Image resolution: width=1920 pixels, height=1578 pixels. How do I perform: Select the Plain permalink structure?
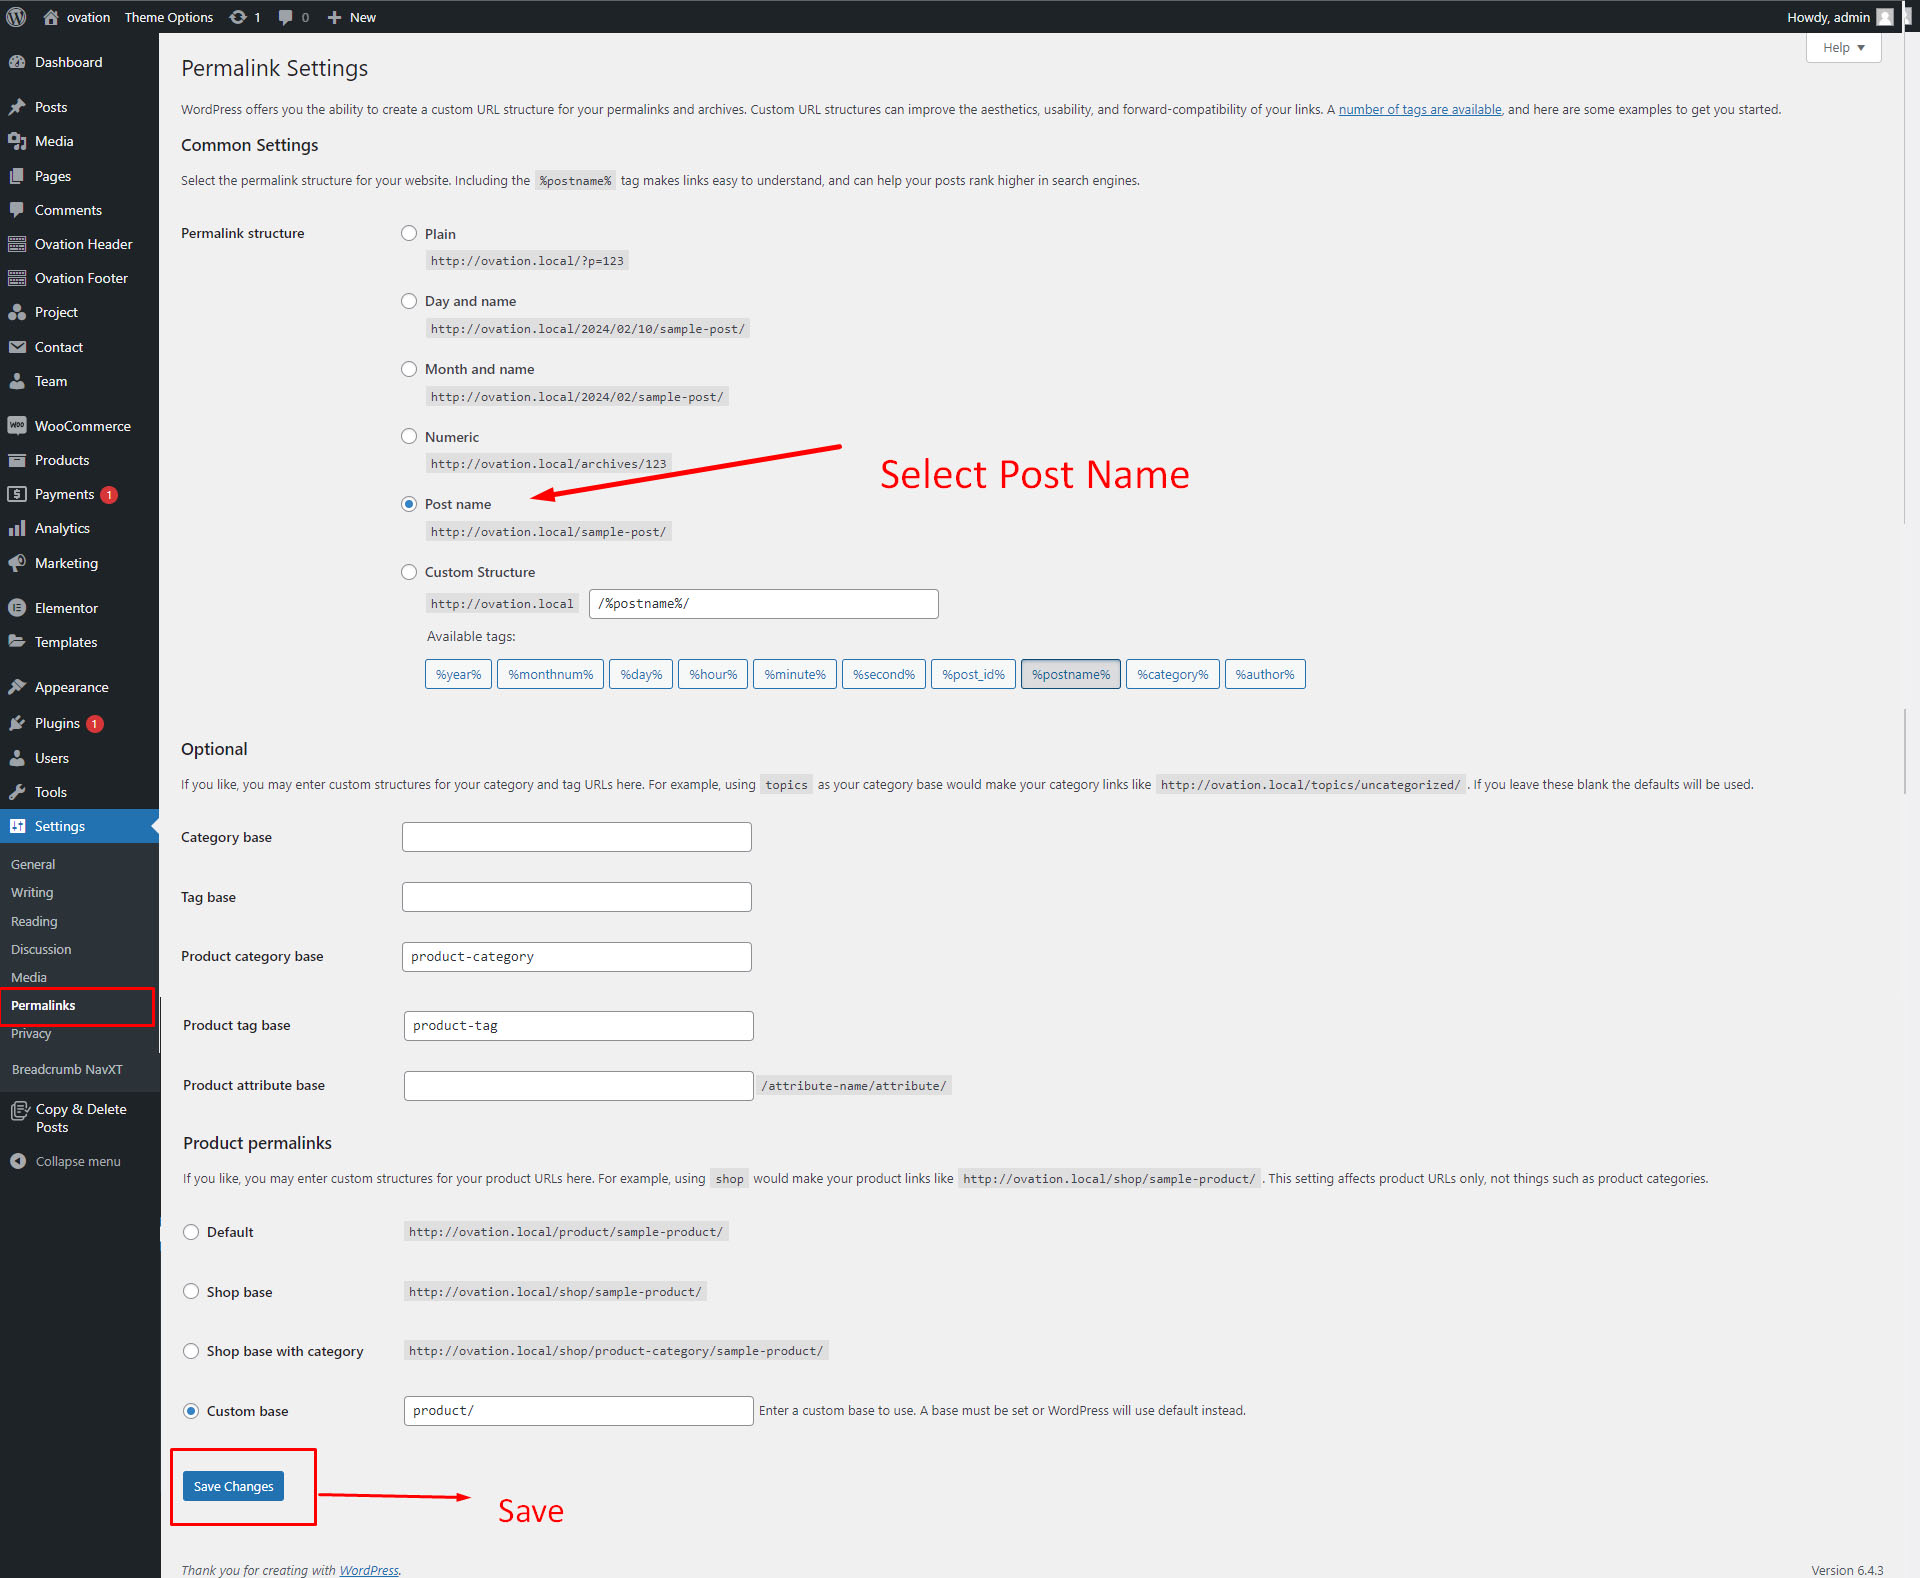point(409,233)
